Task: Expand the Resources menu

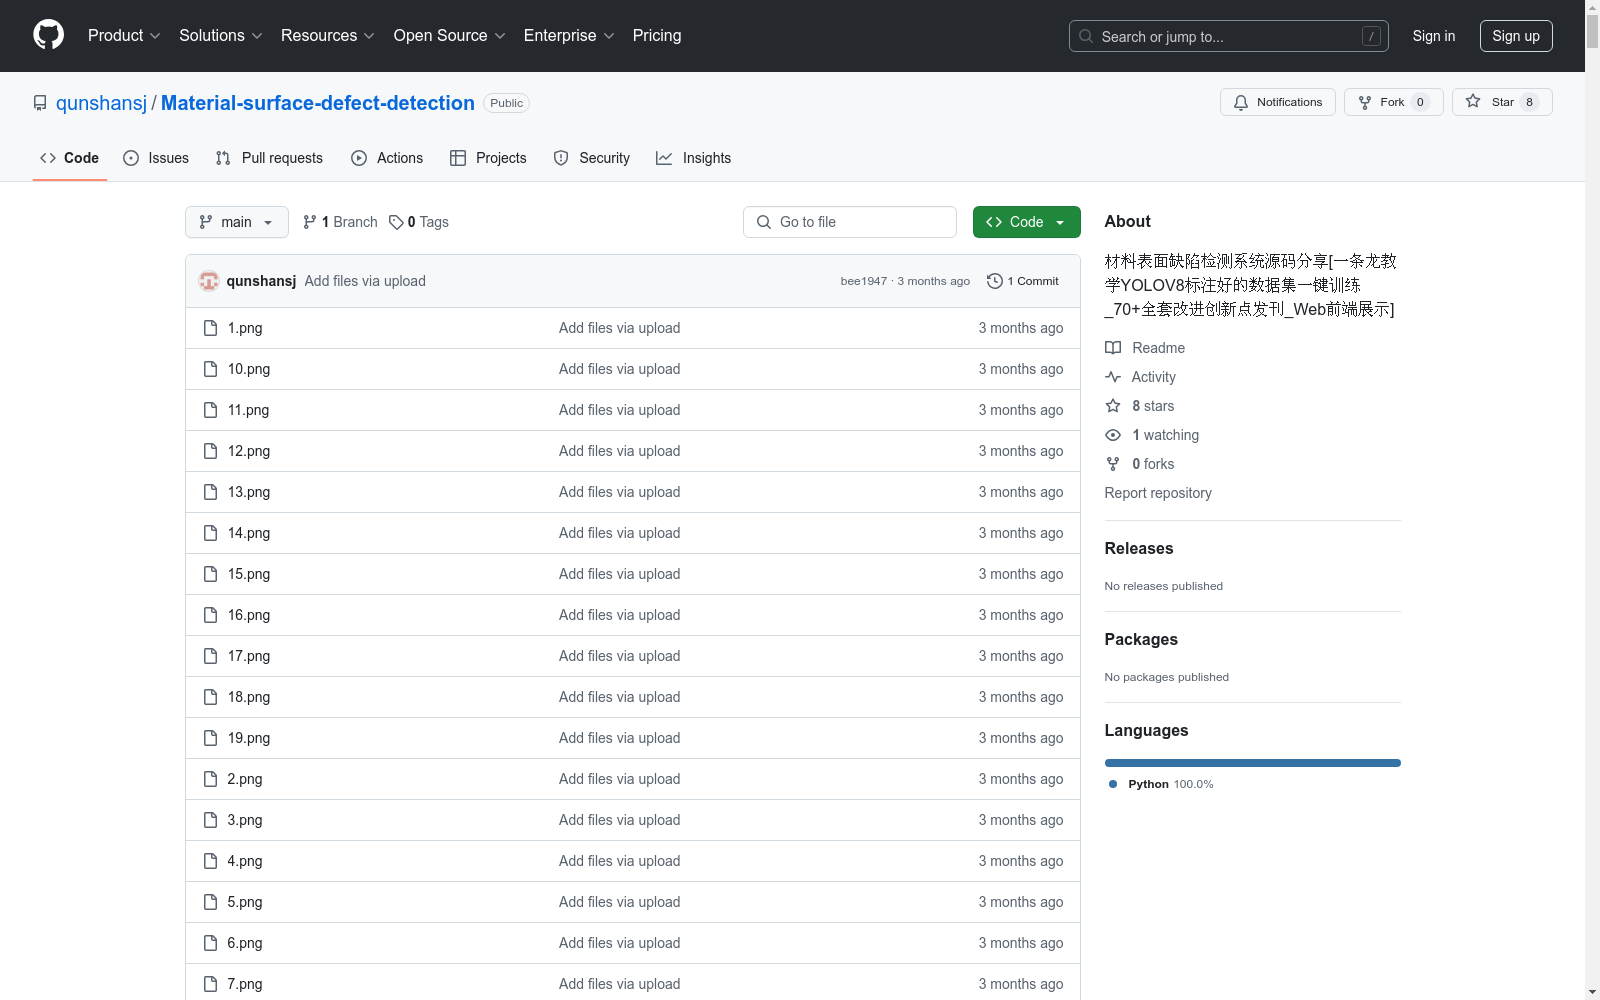Action: tap(328, 35)
